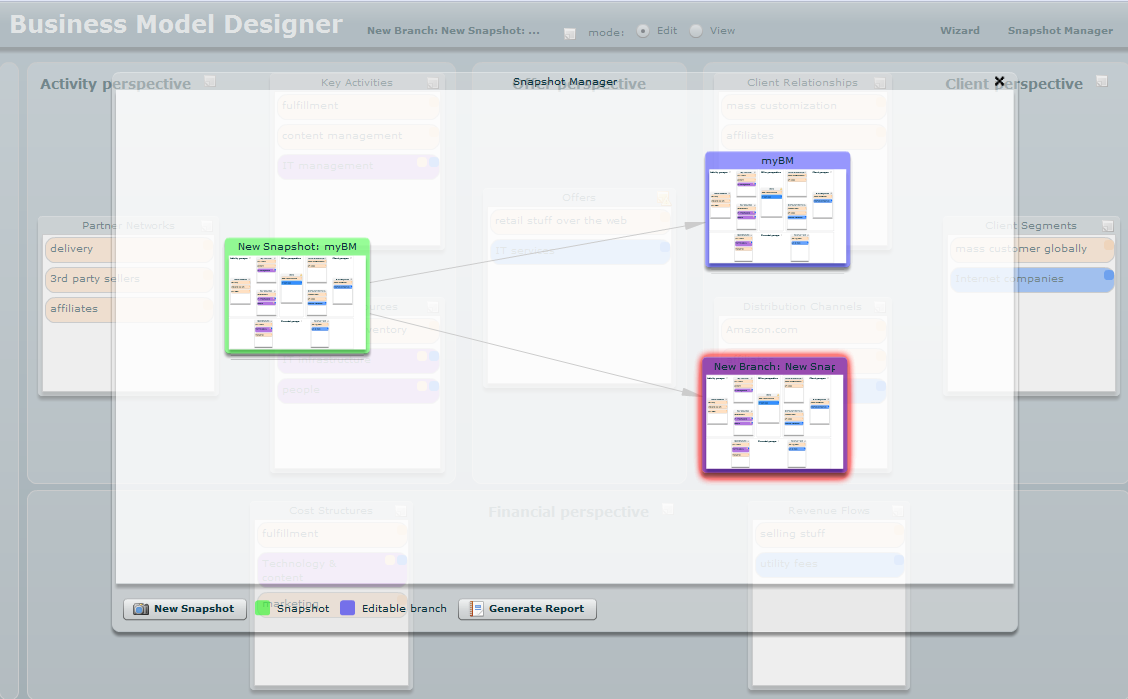This screenshot has height=699, width=1128.
Task: Open the Wizard menu item
Action: (959, 31)
